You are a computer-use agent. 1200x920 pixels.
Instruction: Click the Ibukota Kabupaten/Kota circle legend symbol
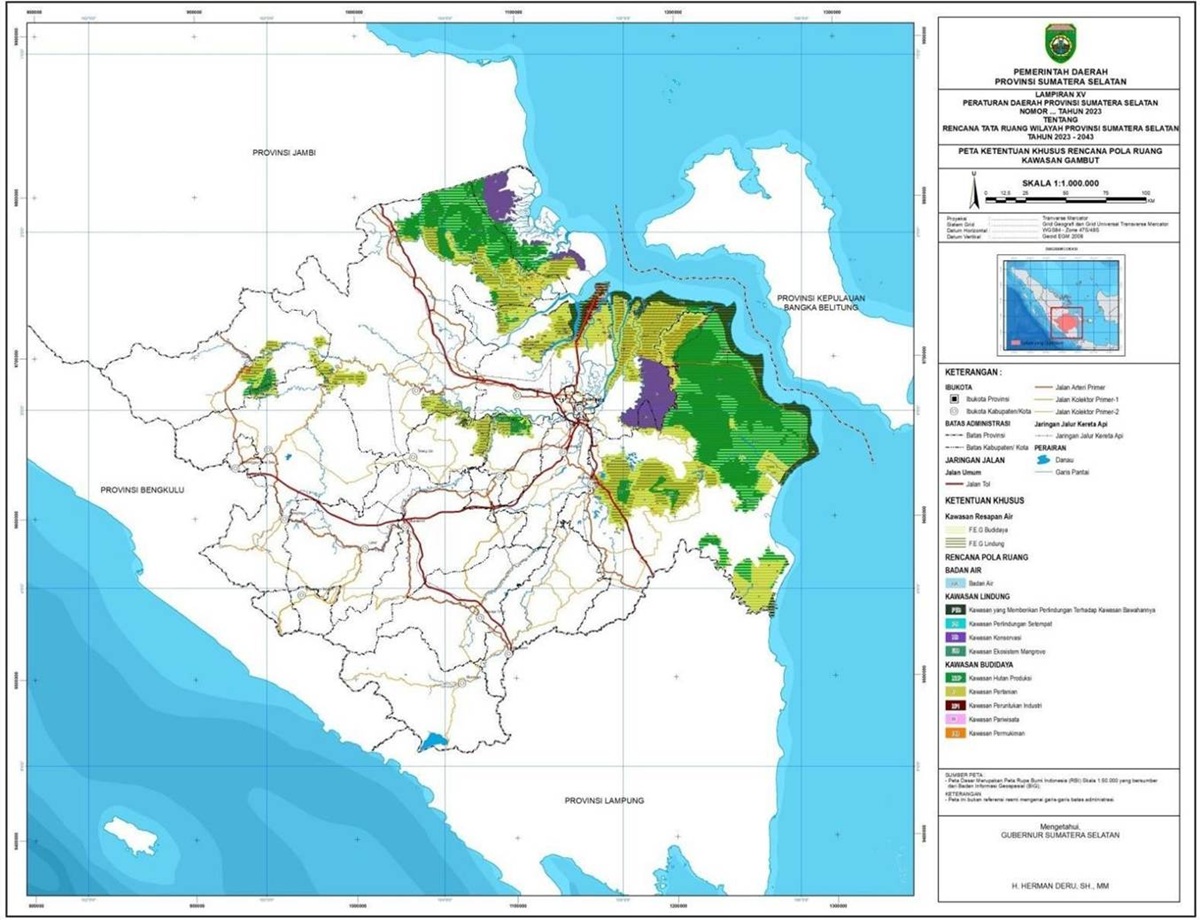955,411
